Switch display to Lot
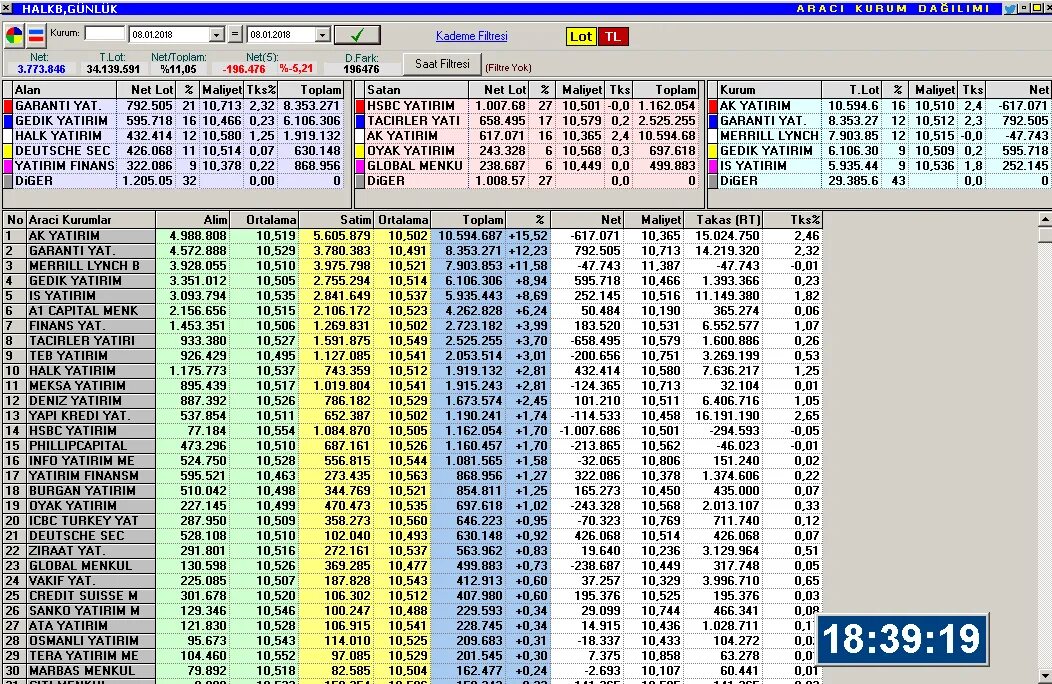This screenshot has width=1052, height=684. click(x=581, y=36)
